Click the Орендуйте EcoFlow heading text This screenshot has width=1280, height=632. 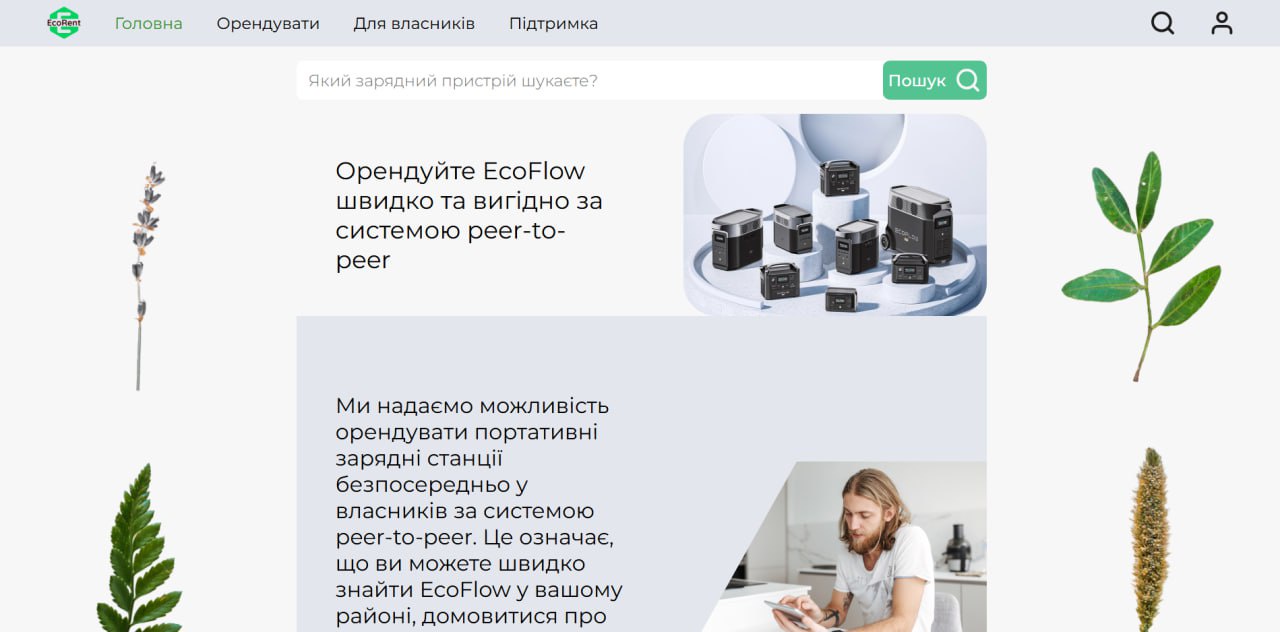[469, 215]
